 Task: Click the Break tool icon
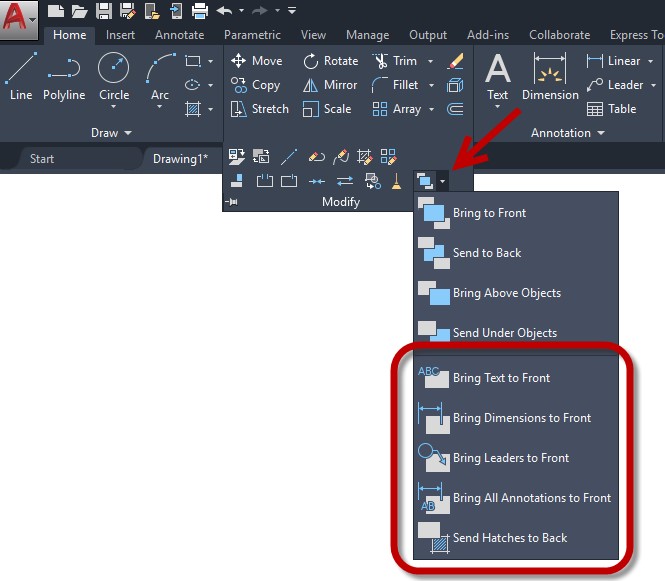pos(265,181)
